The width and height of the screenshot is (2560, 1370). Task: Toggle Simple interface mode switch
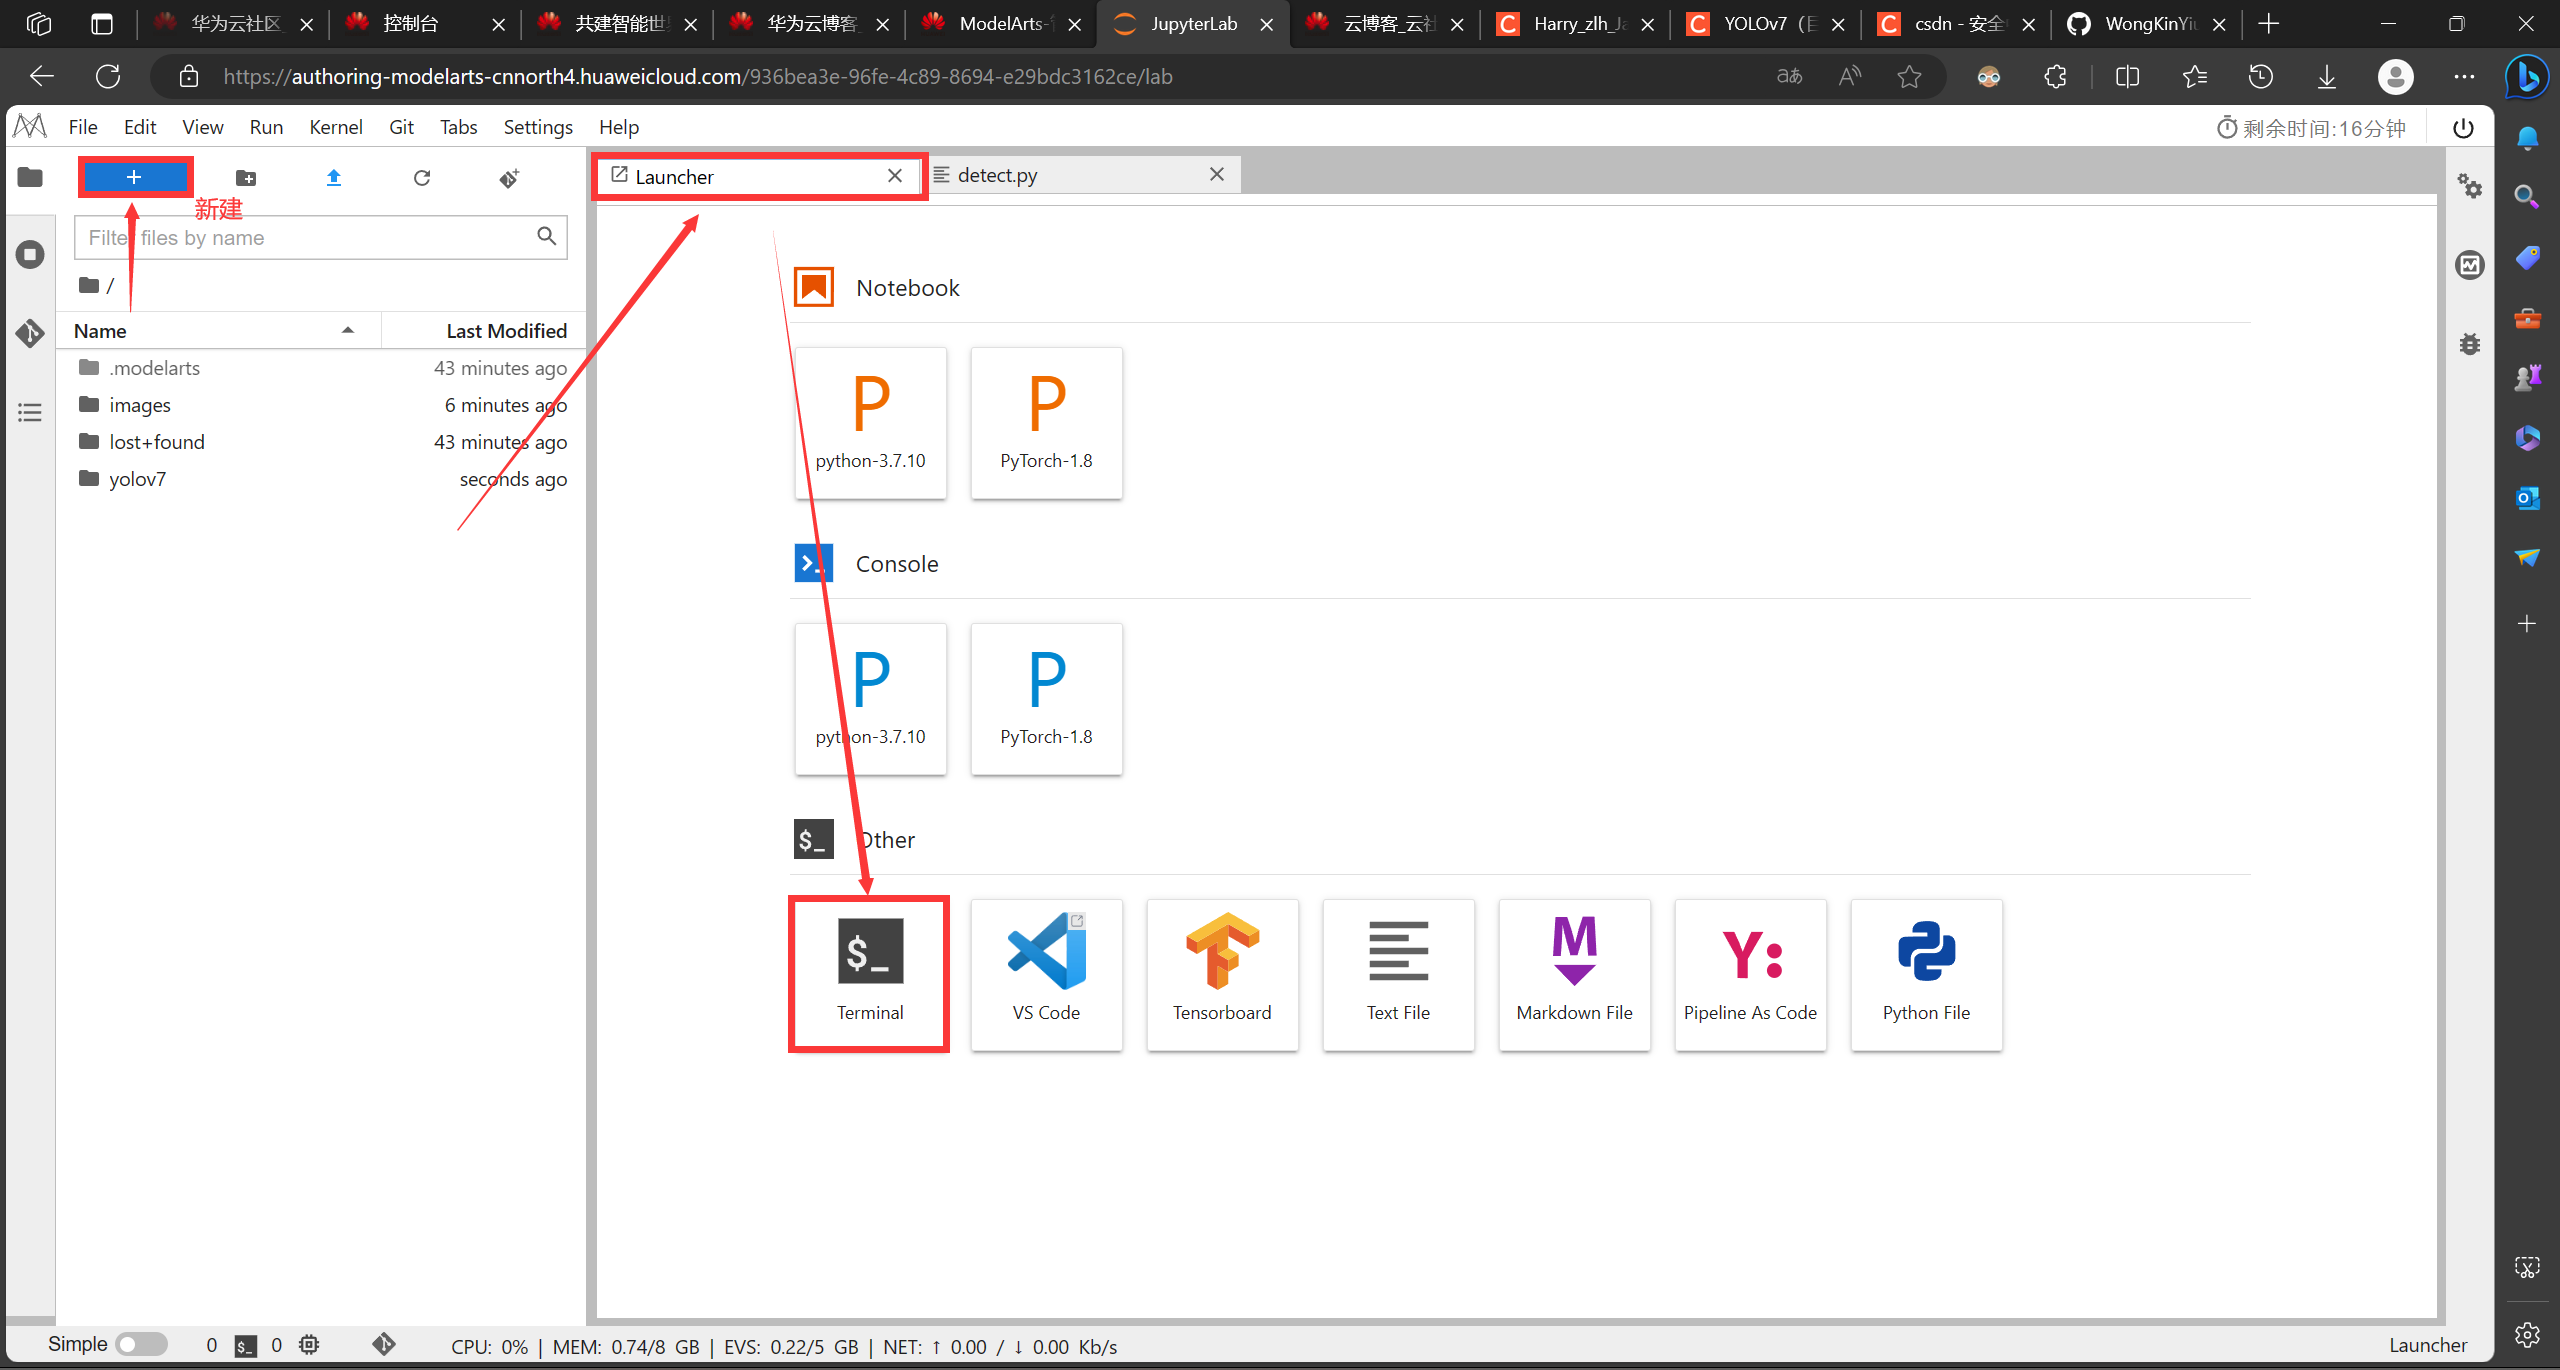click(141, 1344)
